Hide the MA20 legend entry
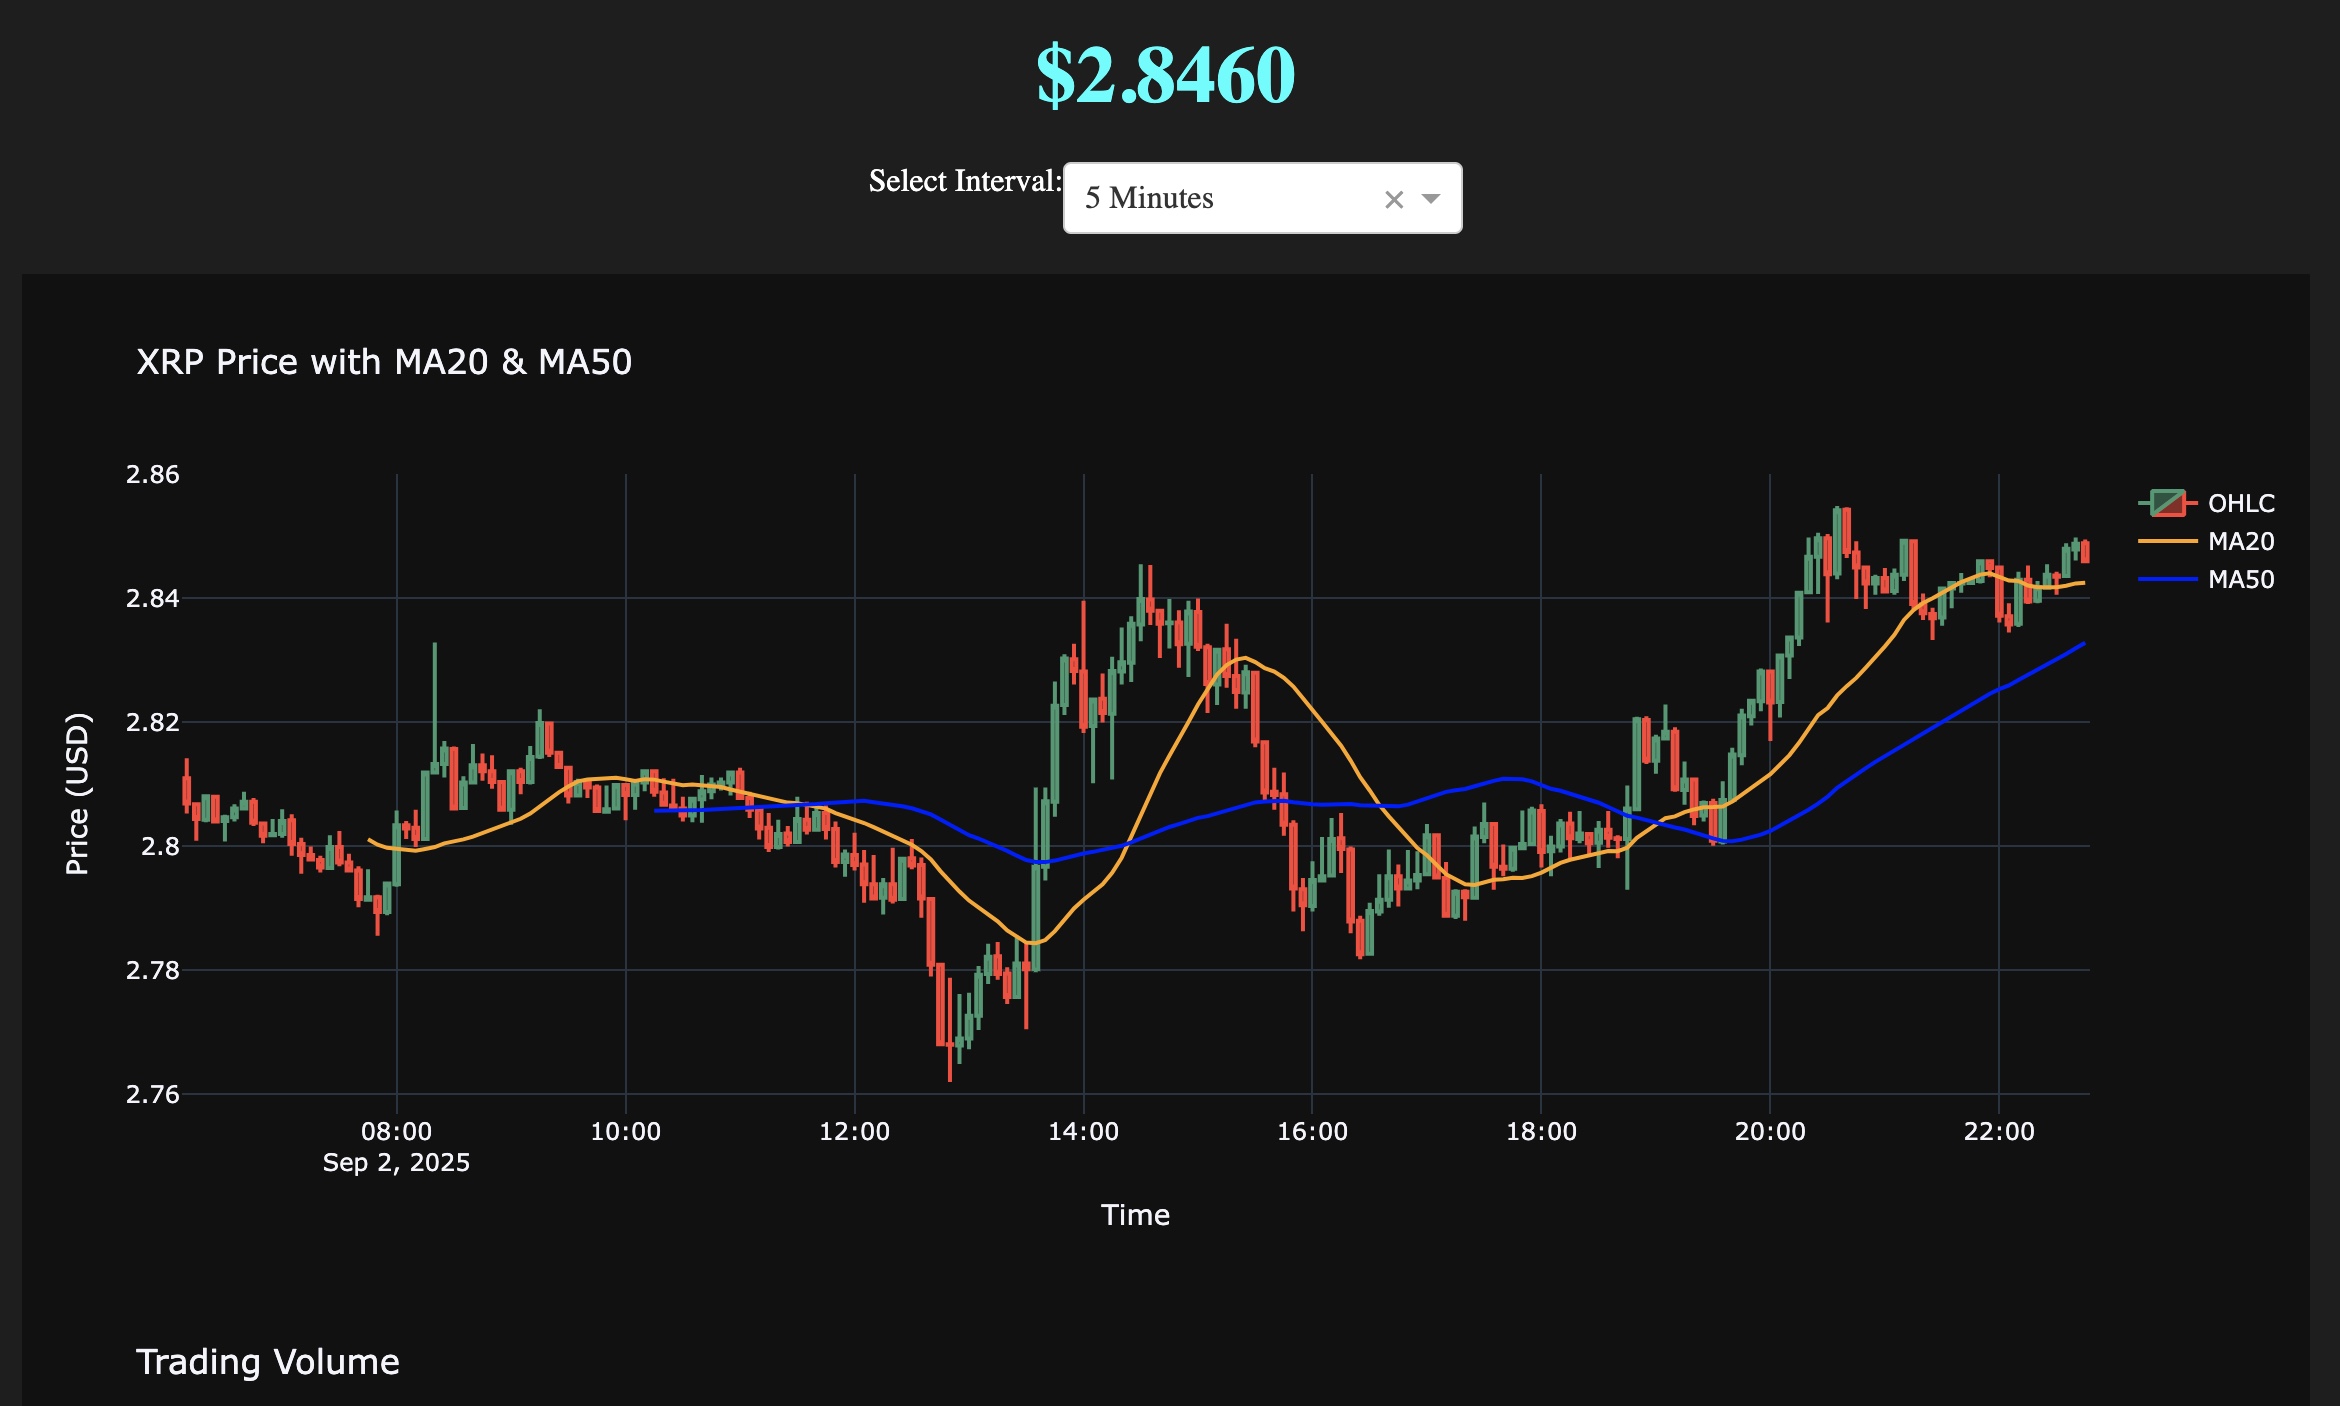This screenshot has width=2340, height=1406. click(x=2240, y=541)
